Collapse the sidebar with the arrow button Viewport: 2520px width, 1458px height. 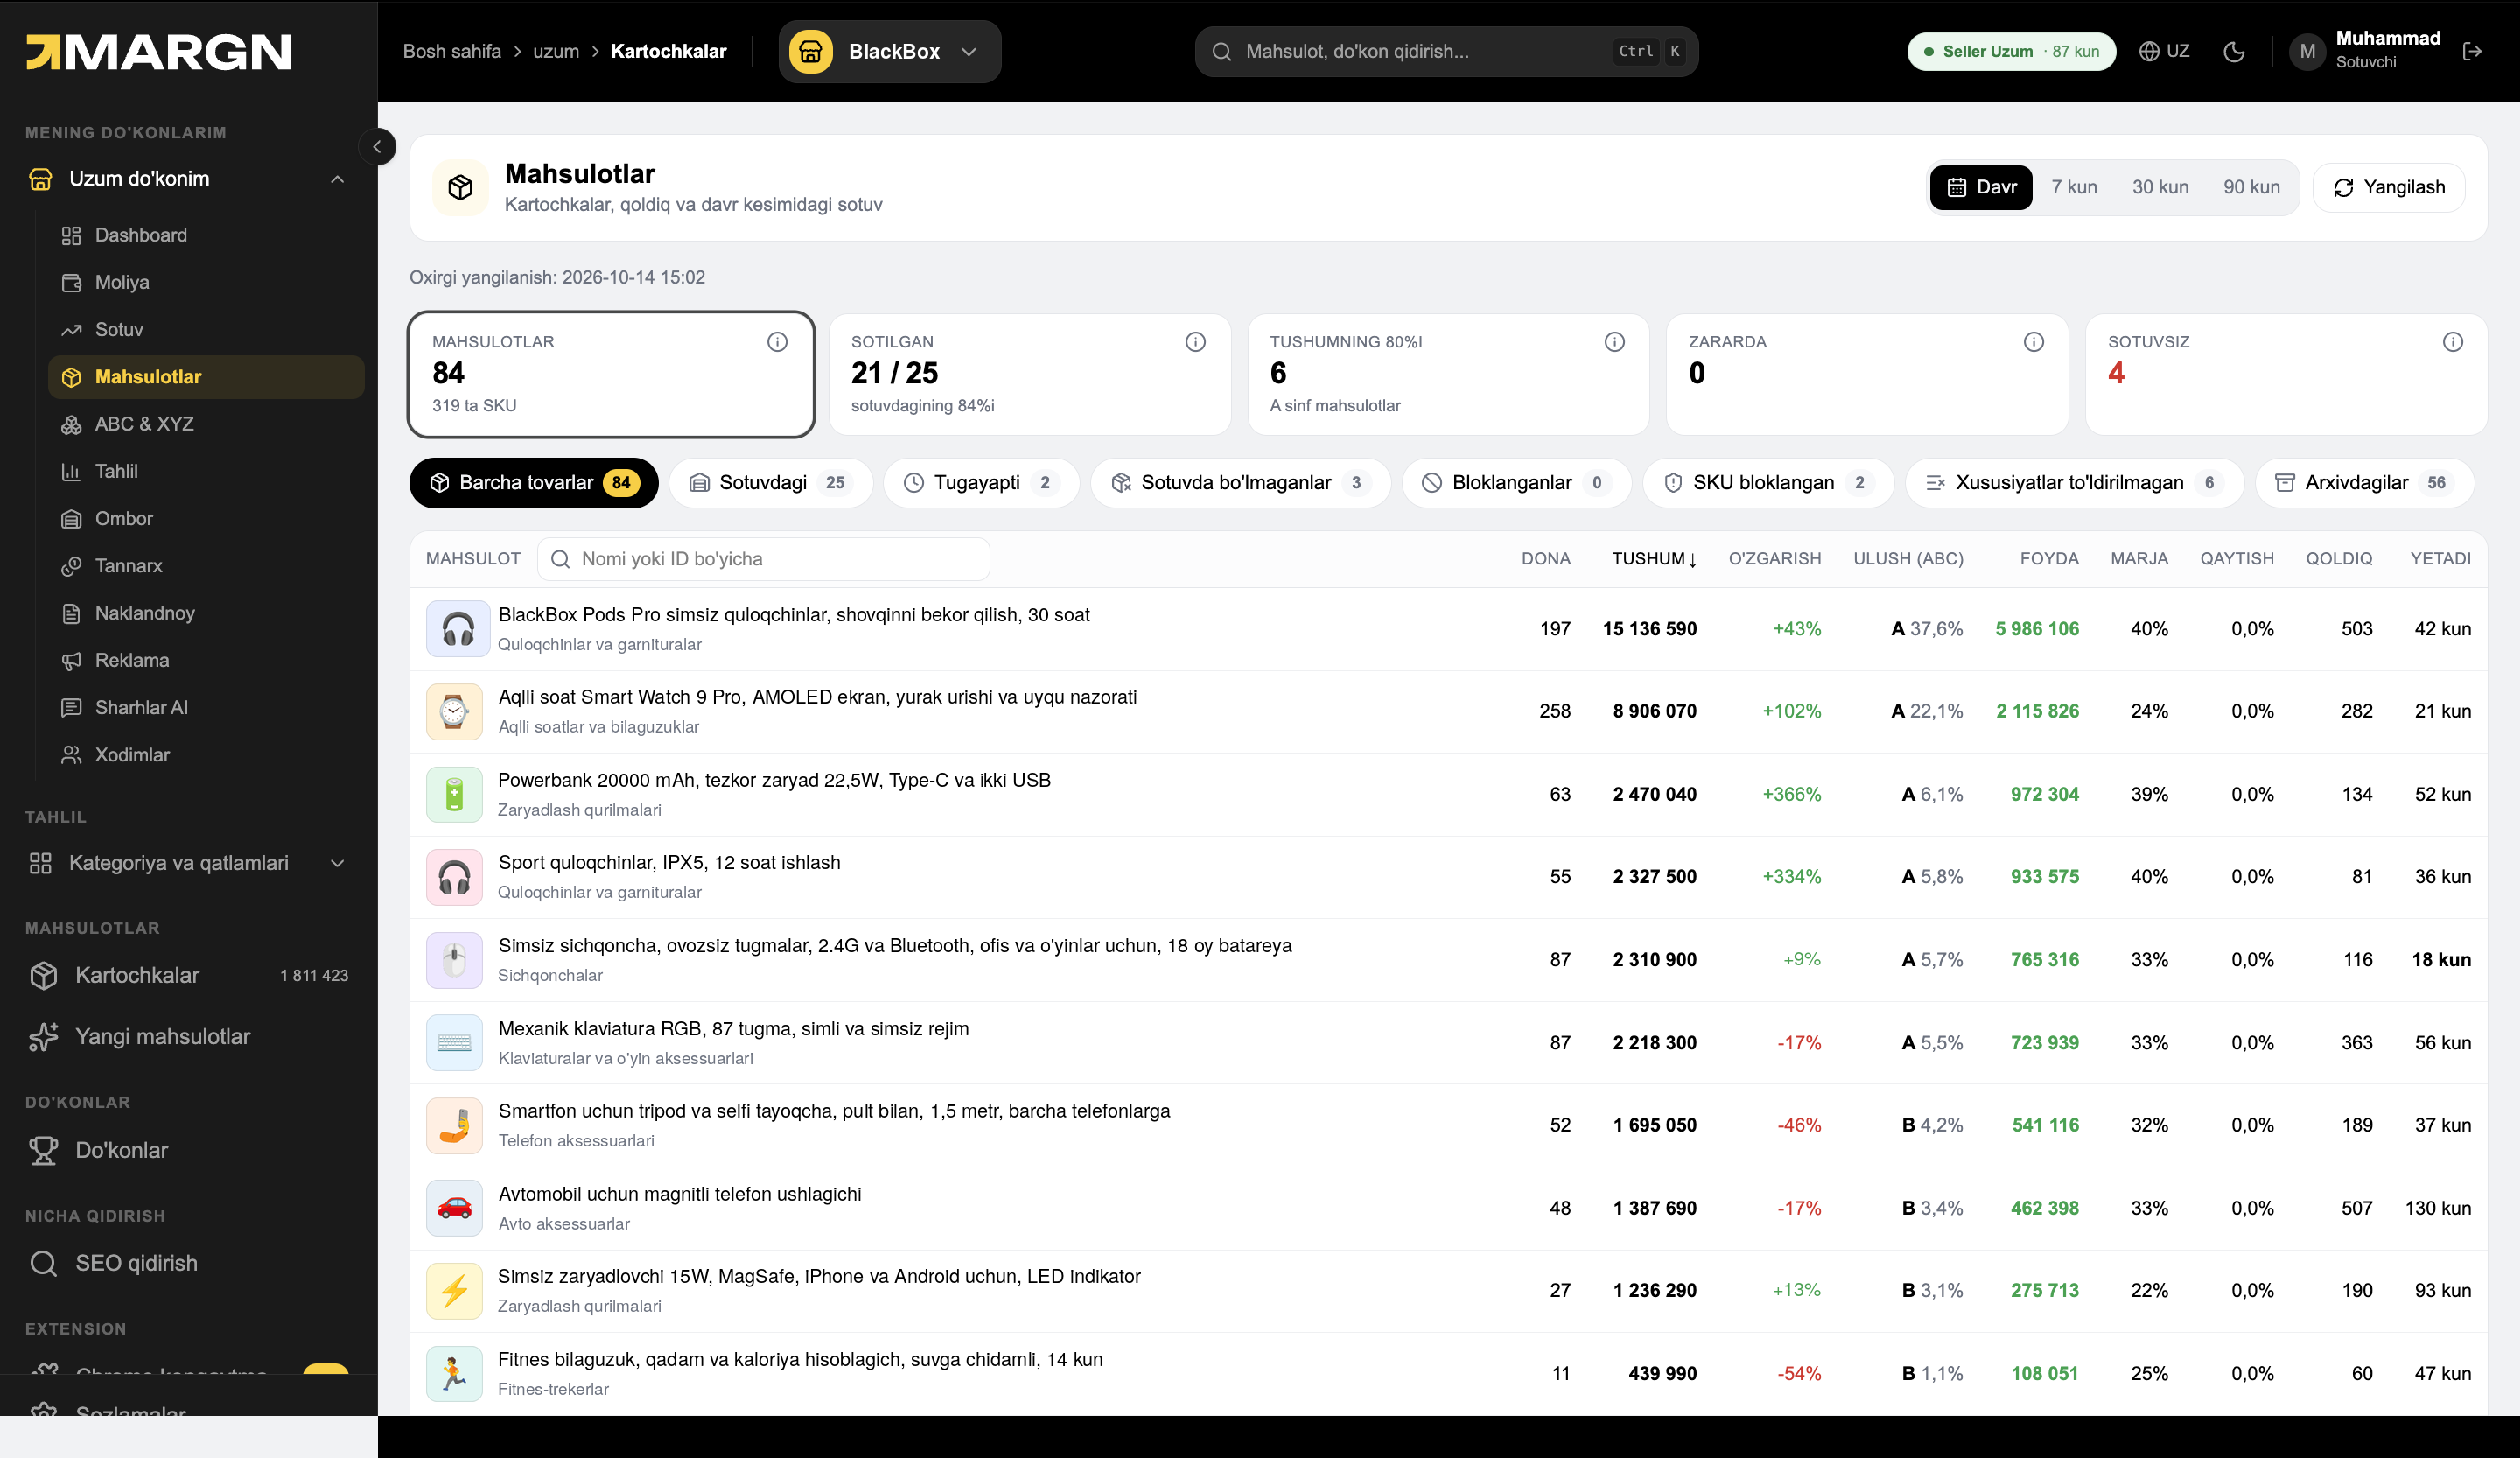[x=377, y=147]
